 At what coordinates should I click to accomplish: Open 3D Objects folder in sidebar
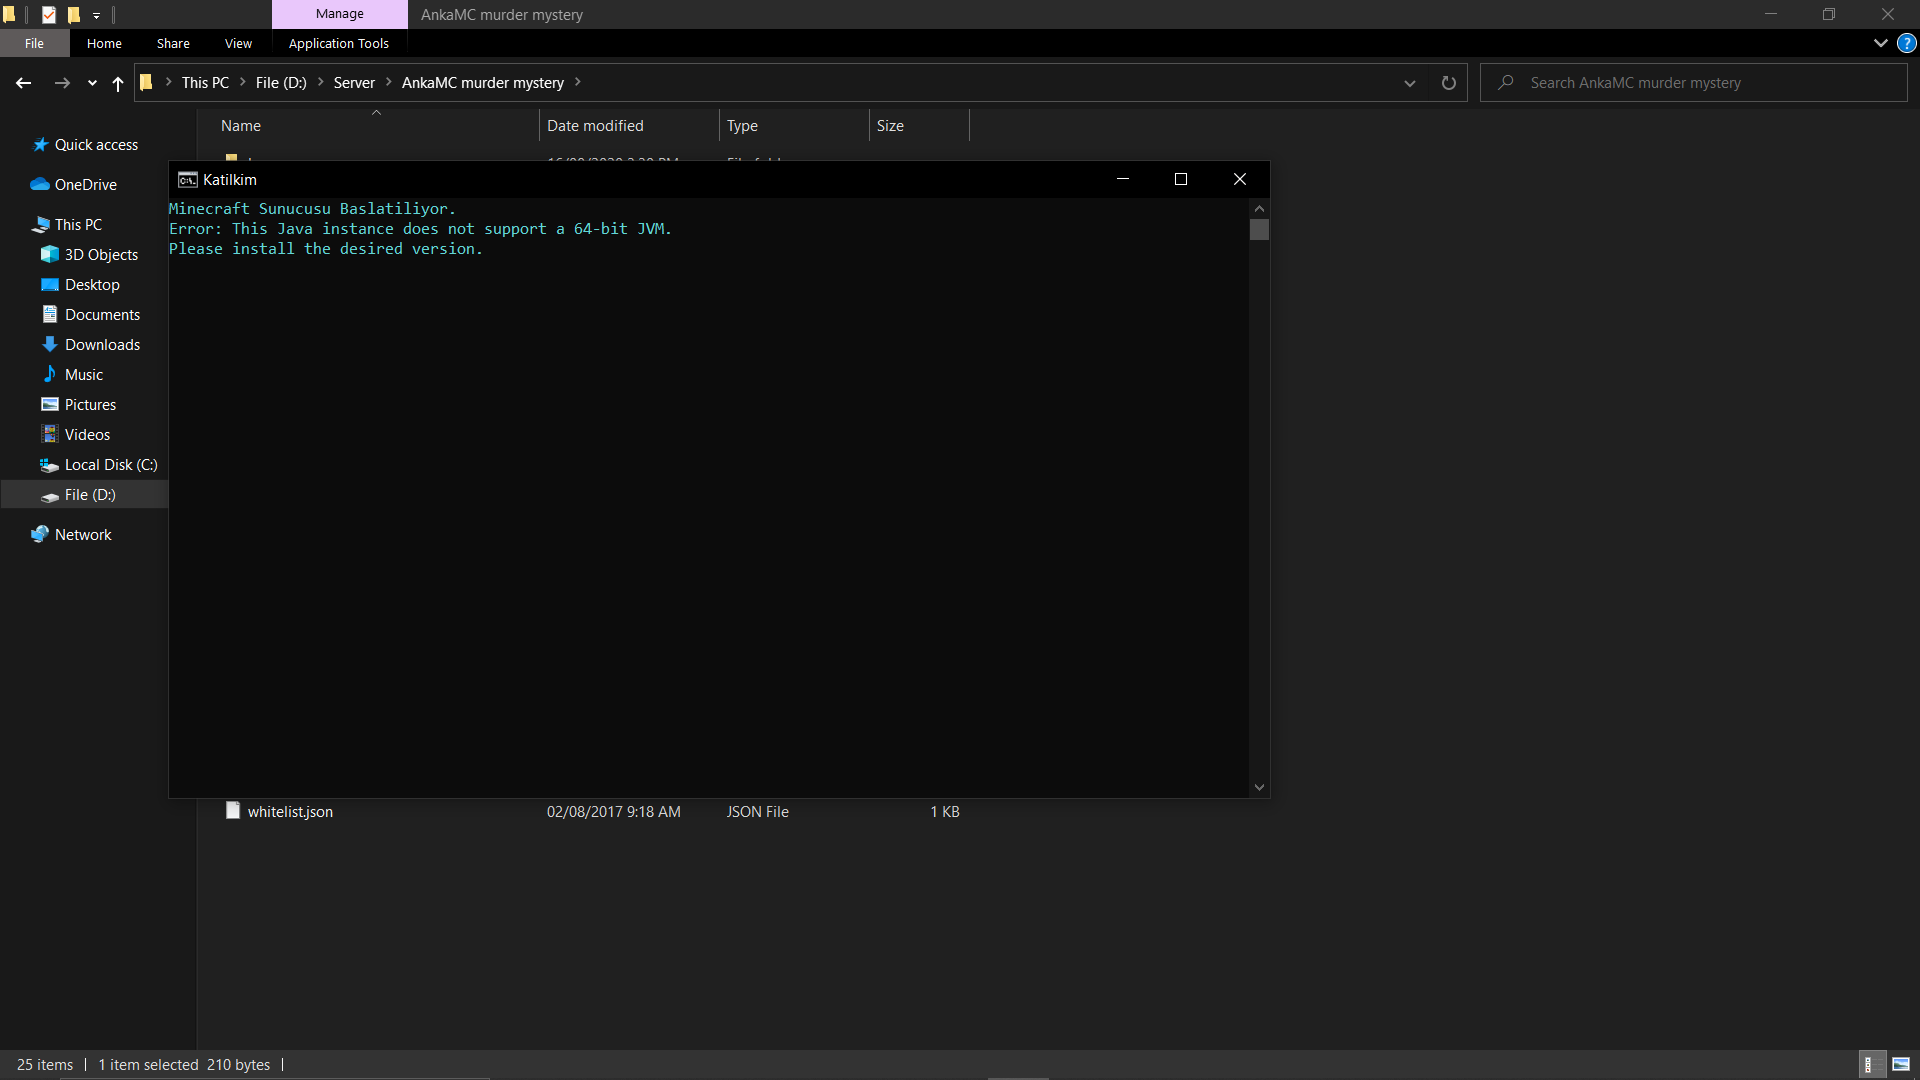101,255
